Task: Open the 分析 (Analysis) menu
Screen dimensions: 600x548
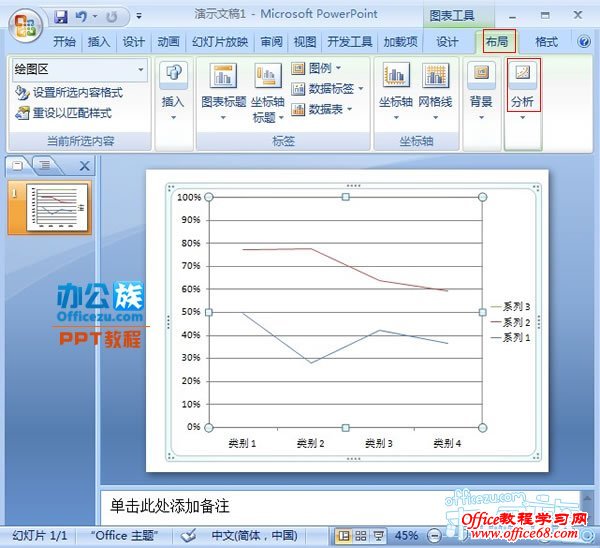Action: pos(522,90)
